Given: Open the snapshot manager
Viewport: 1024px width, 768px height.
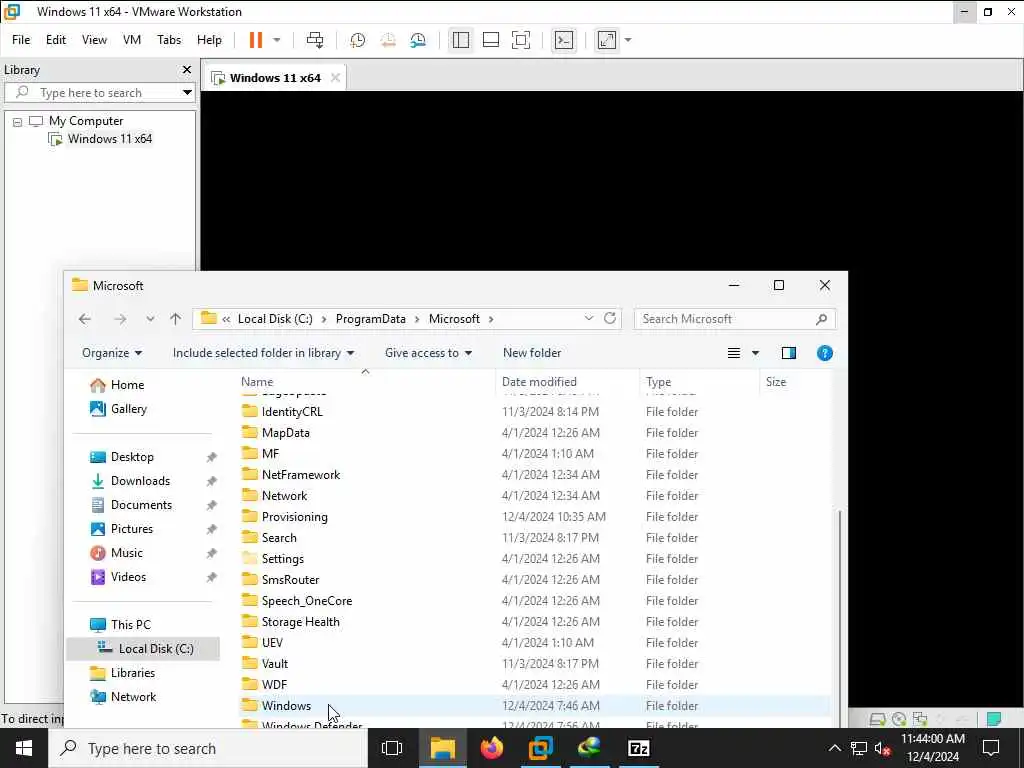Looking at the screenshot, I should [418, 40].
